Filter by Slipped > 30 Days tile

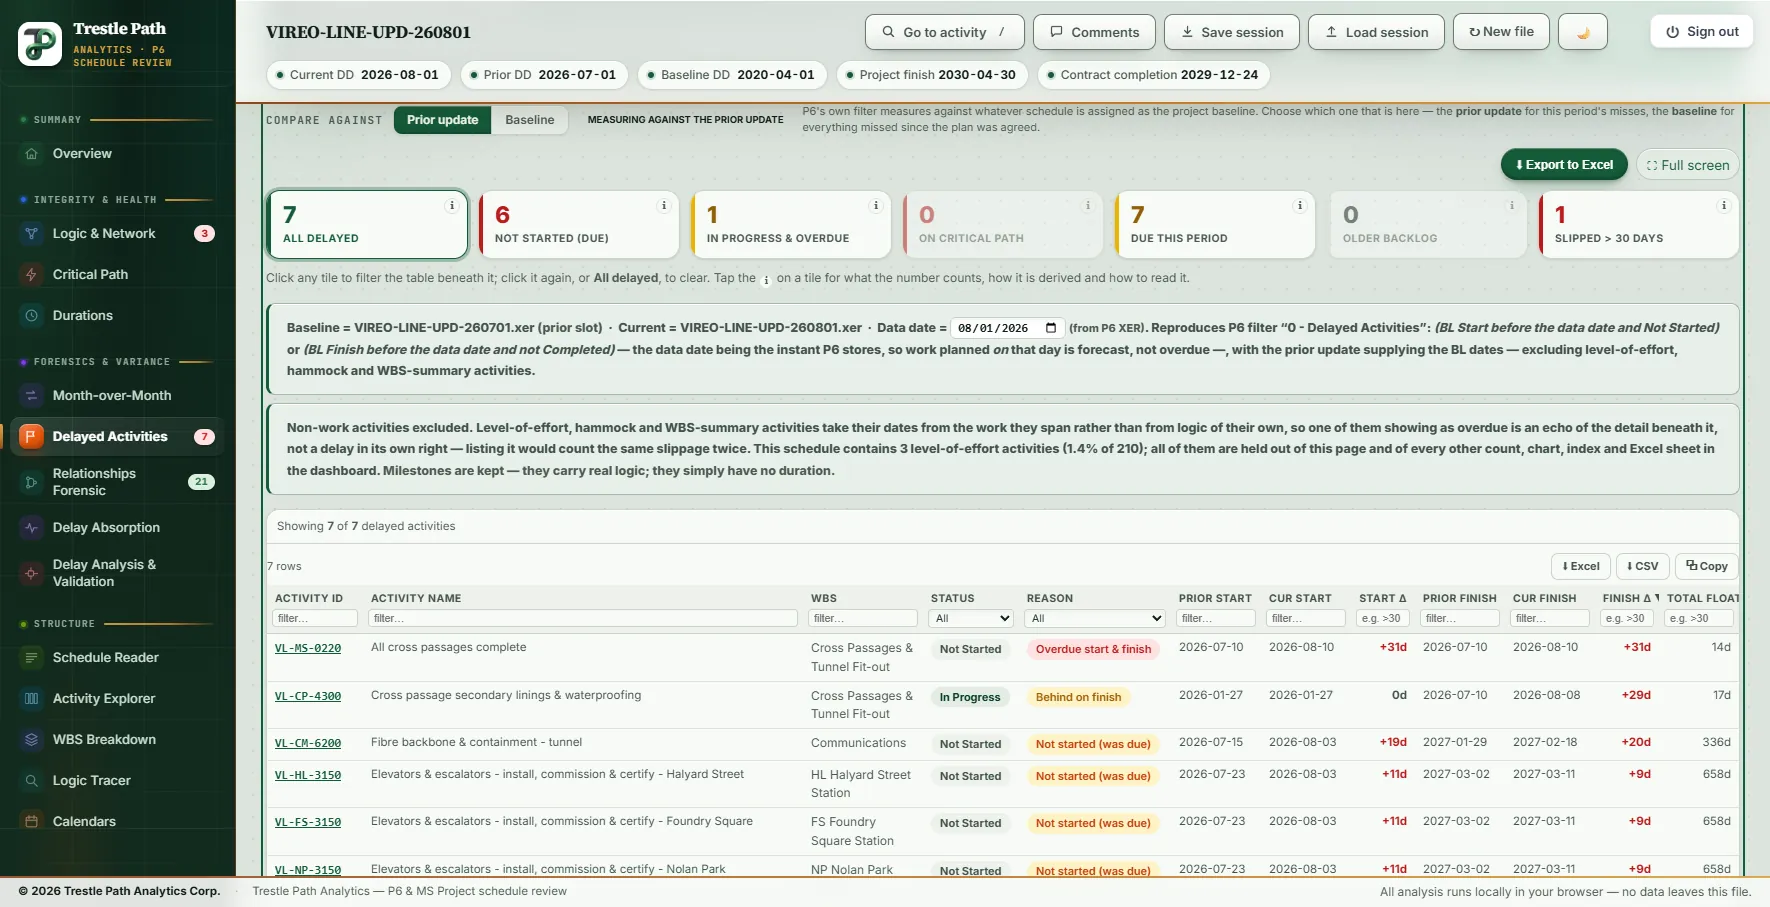1639,225
